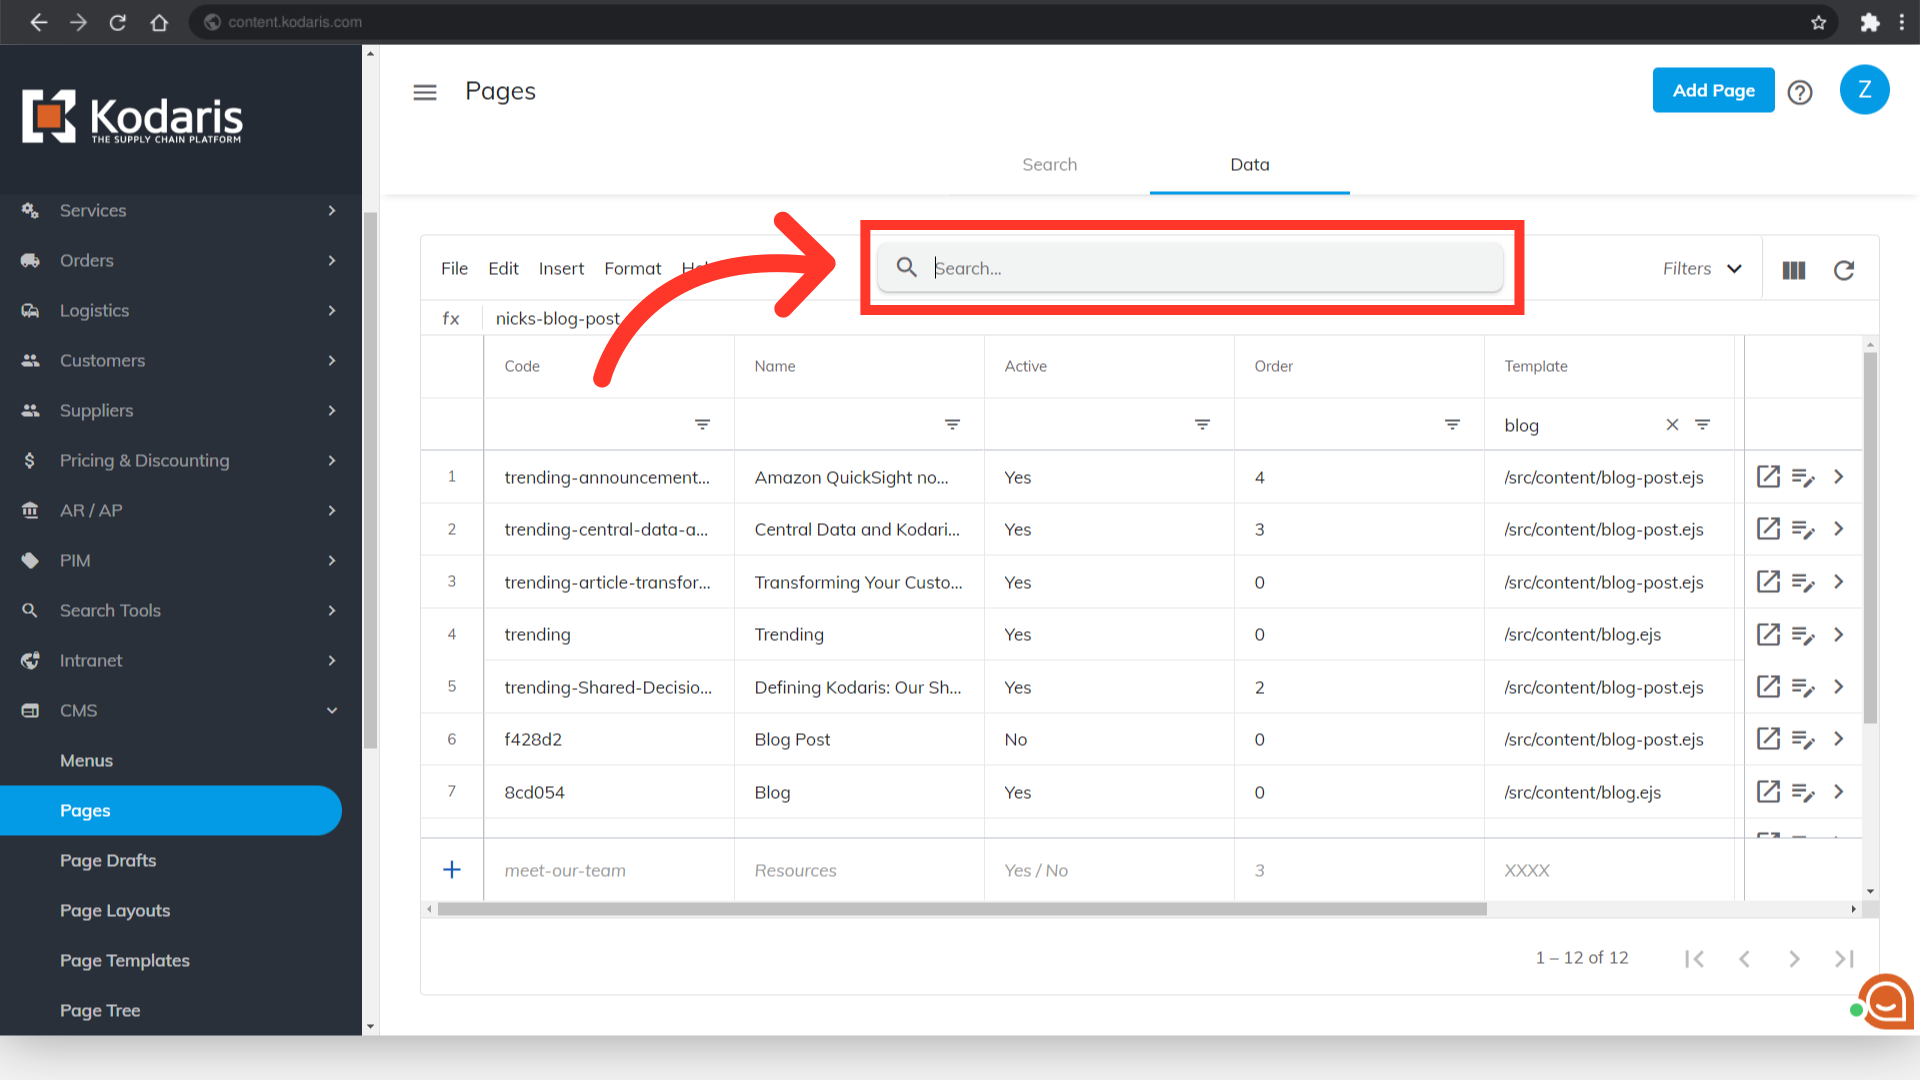
Task: Open Page Templates in the sidebar
Action: pyautogui.click(x=125, y=961)
